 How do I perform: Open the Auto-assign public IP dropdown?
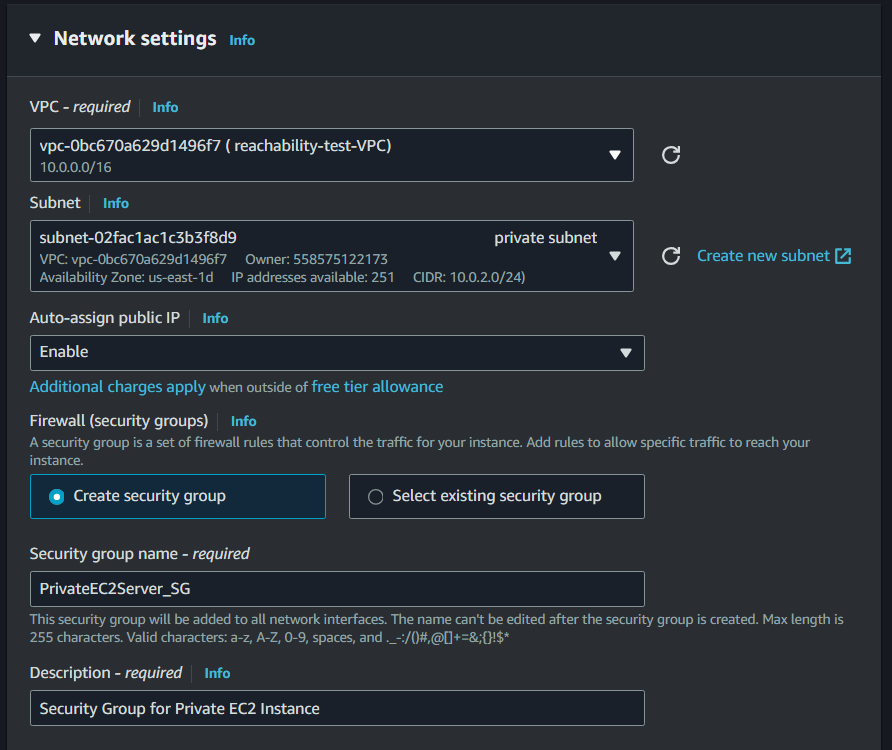tap(337, 353)
